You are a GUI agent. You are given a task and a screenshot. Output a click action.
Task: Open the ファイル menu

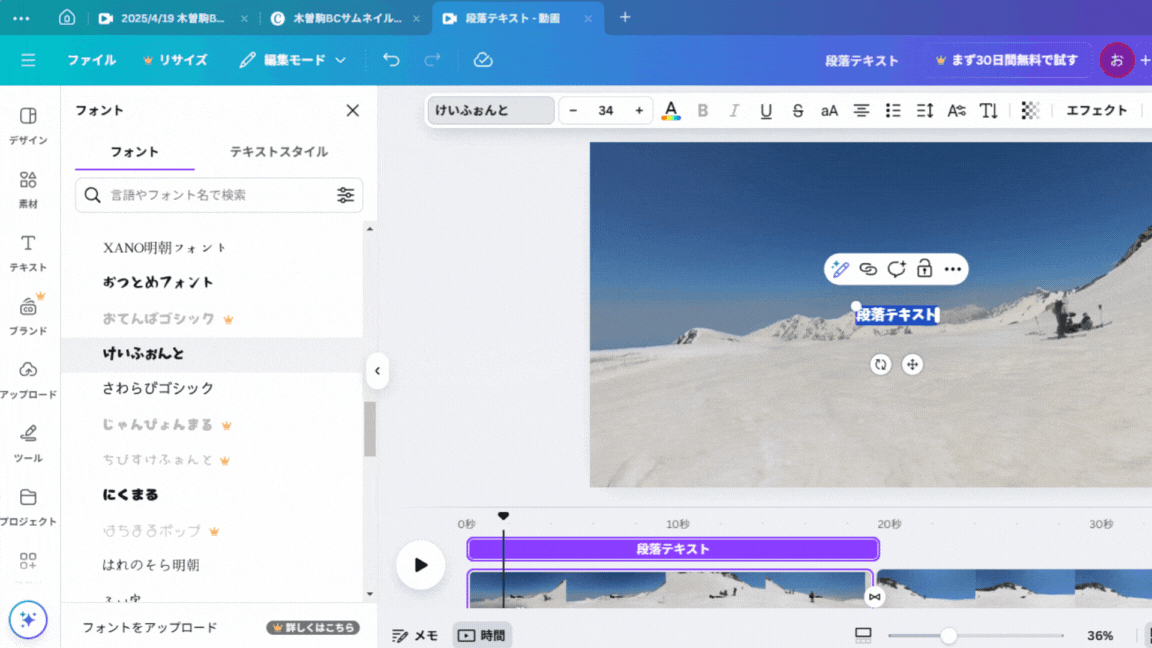coord(91,60)
